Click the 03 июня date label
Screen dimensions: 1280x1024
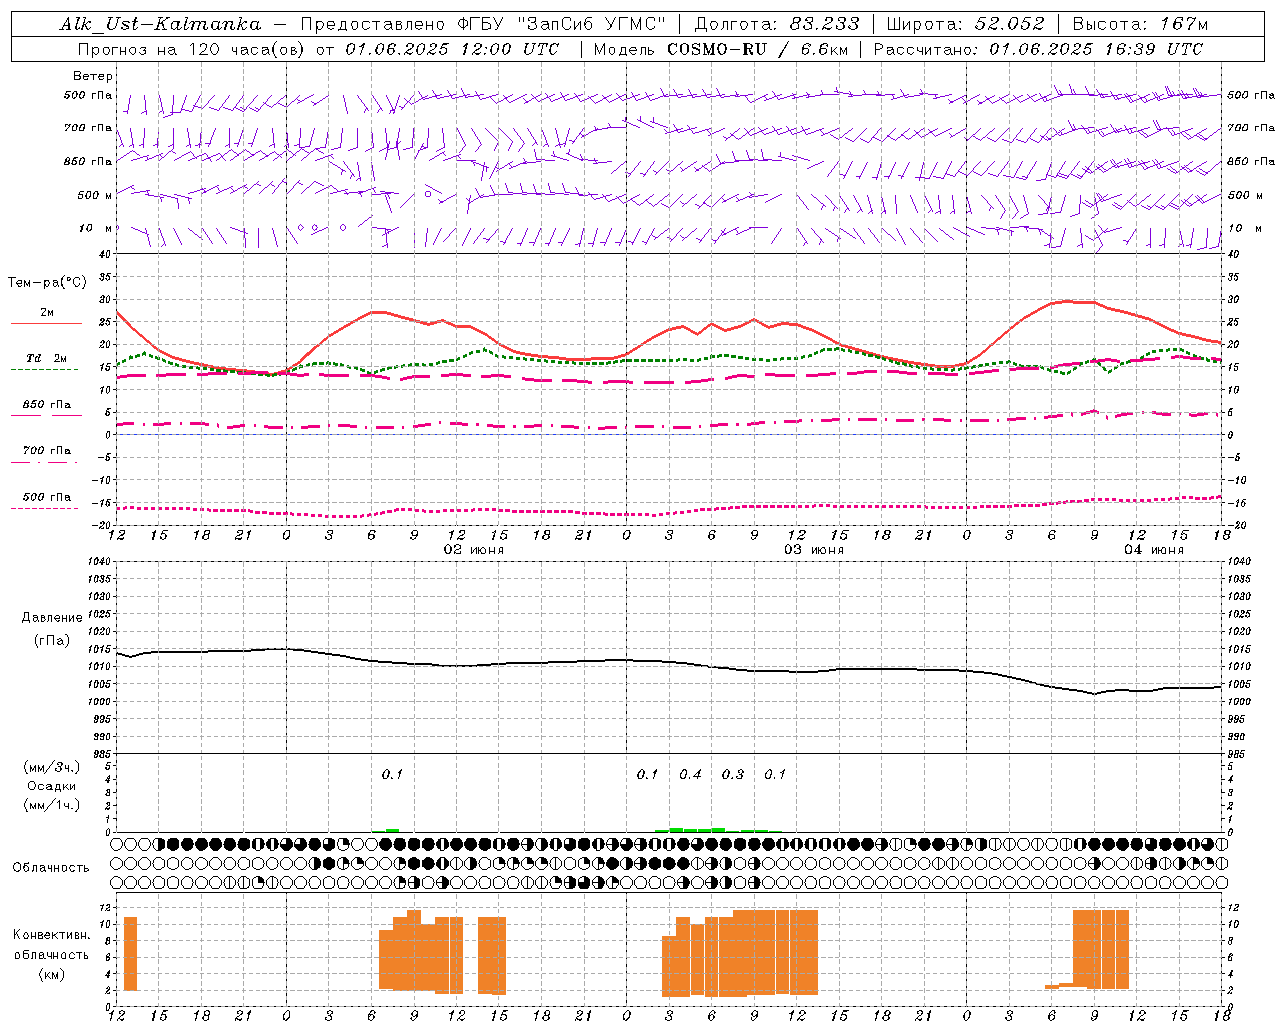[814, 550]
